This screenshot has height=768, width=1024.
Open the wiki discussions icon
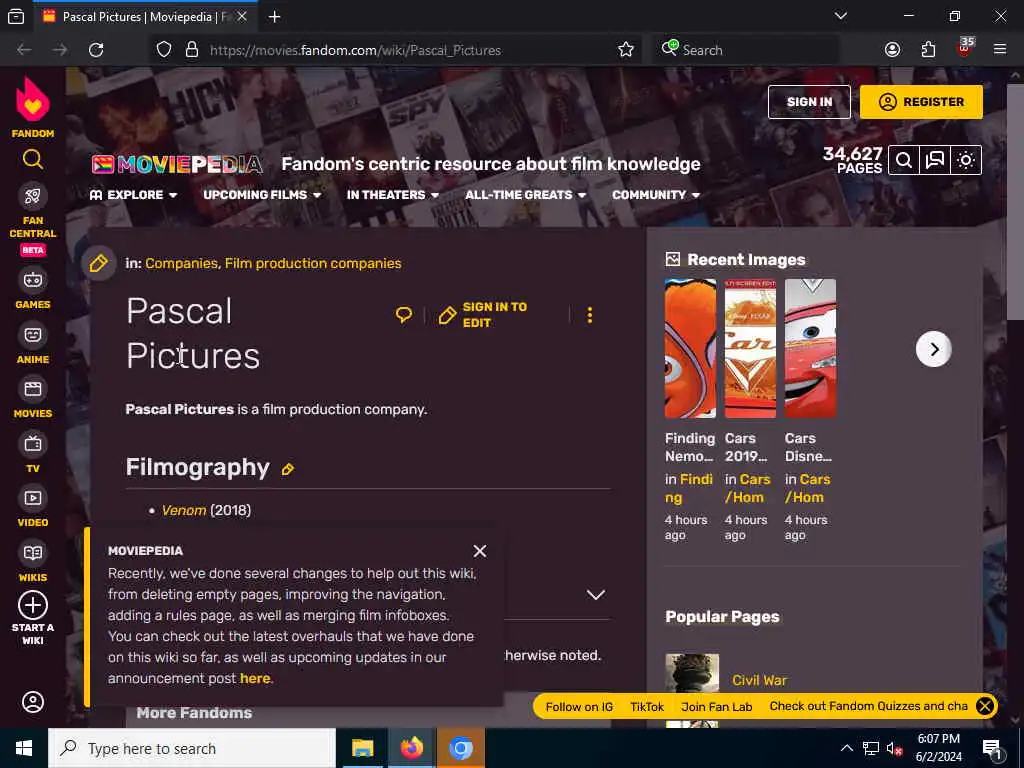[x=935, y=160]
